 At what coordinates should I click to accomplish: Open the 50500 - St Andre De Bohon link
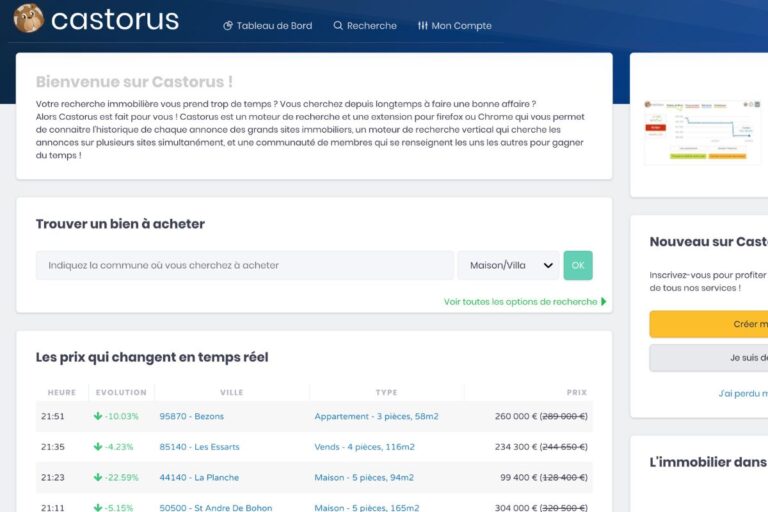(x=216, y=507)
